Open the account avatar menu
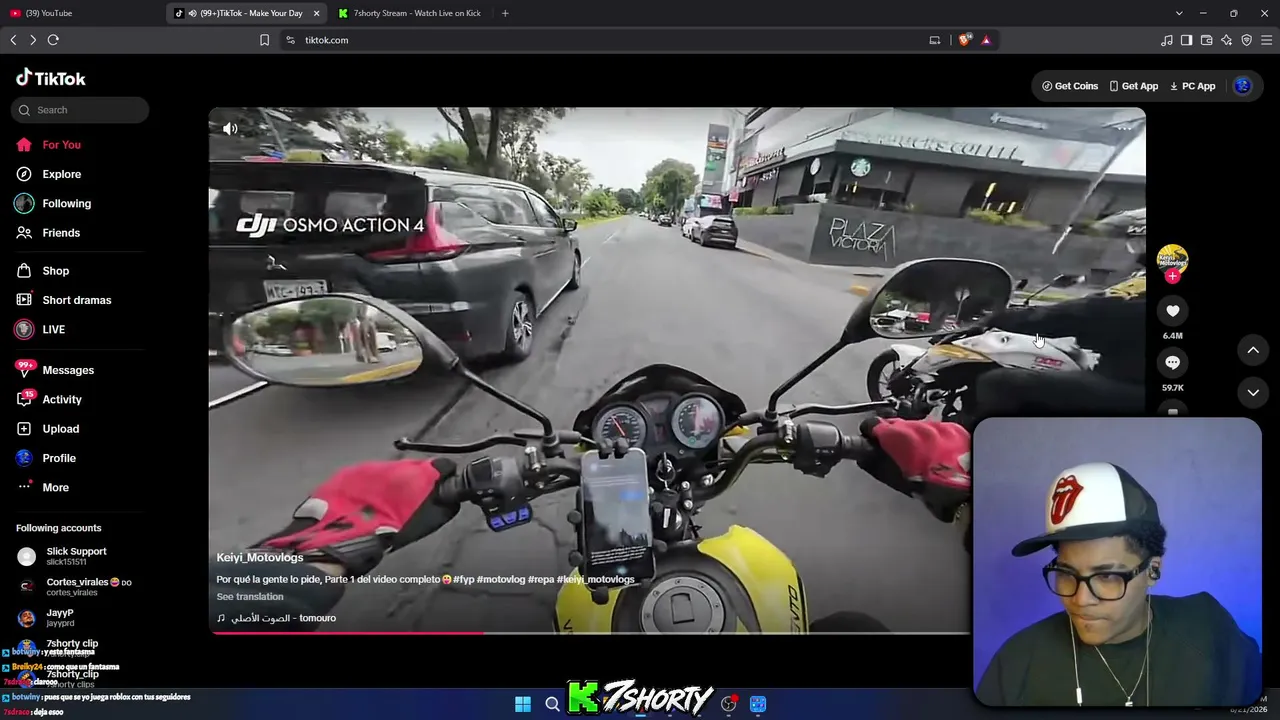1280x720 pixels. [1243, 86]
